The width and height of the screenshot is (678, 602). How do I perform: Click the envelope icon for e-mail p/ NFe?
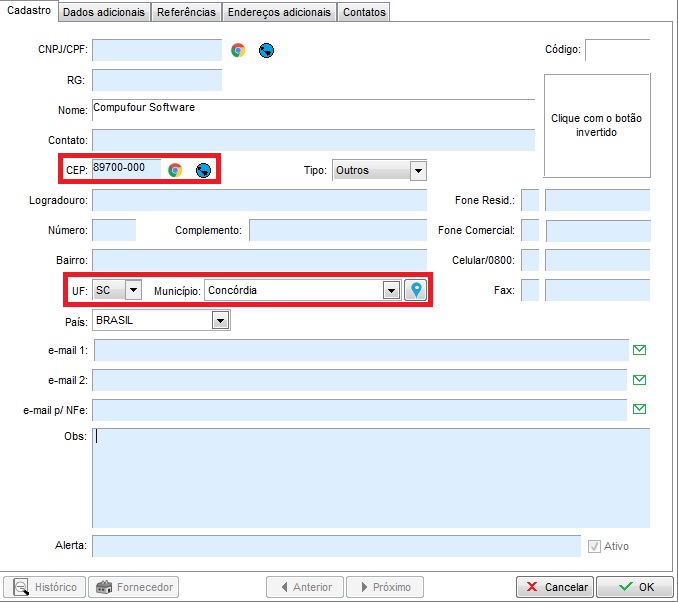(x=640, y=409)
